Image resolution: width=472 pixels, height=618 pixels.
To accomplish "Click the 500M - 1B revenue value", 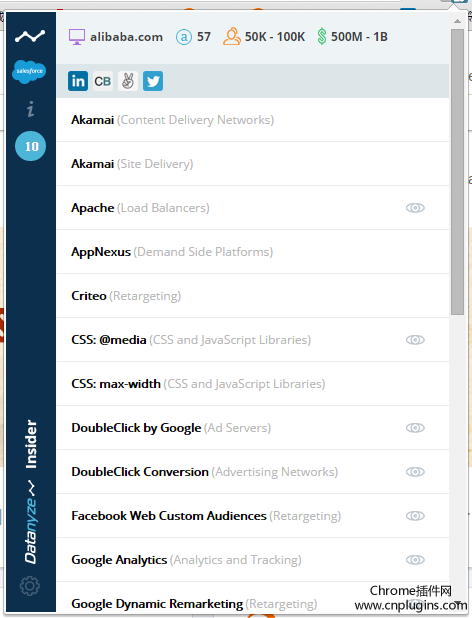I will point(359,37).
